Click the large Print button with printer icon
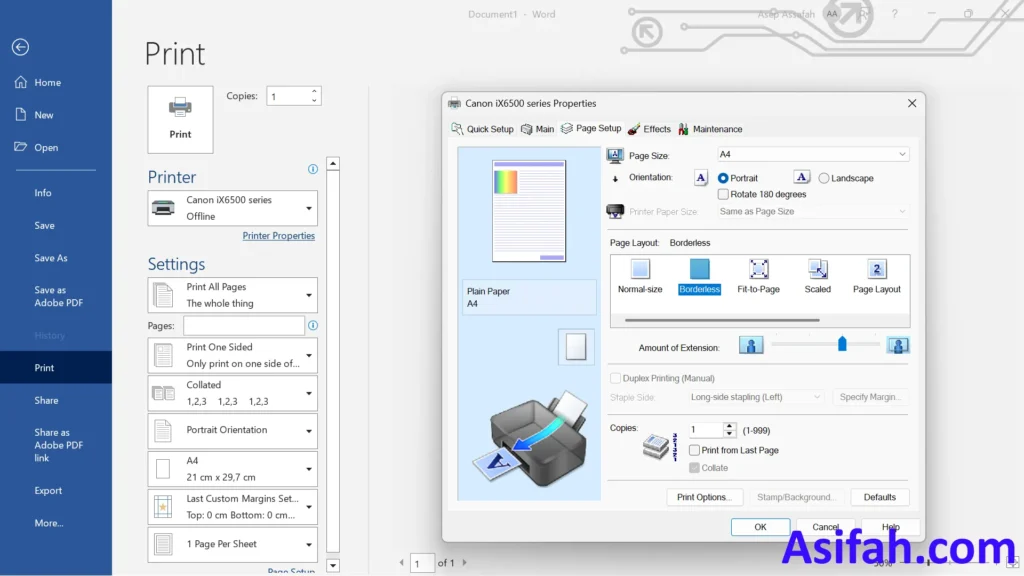This screenshot has height=576, width=1024. coord(180,120)
